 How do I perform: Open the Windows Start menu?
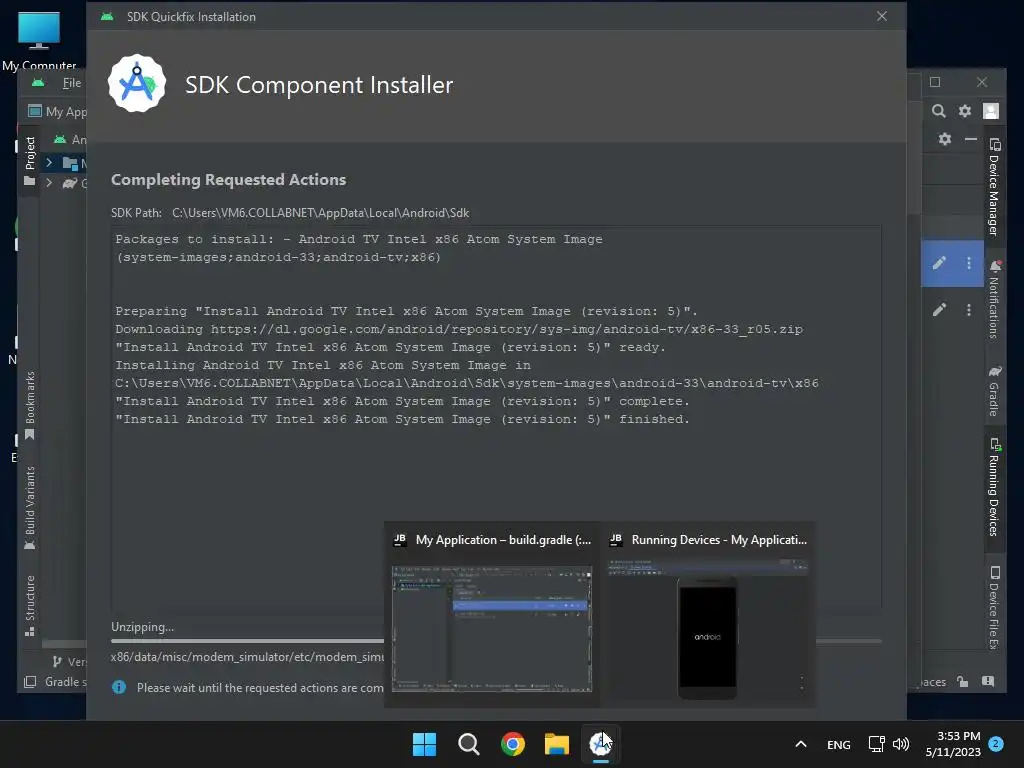(x=424, y=744)
